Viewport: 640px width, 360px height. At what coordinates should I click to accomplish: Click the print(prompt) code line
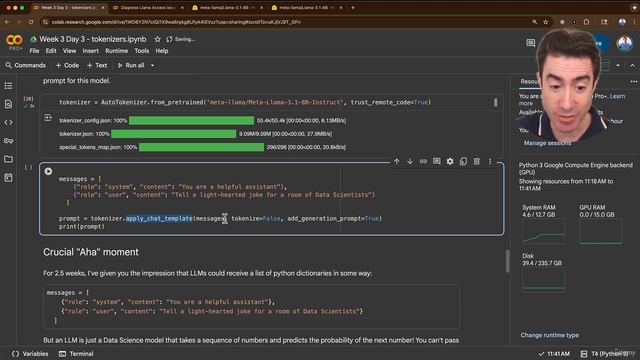point(82,226)
